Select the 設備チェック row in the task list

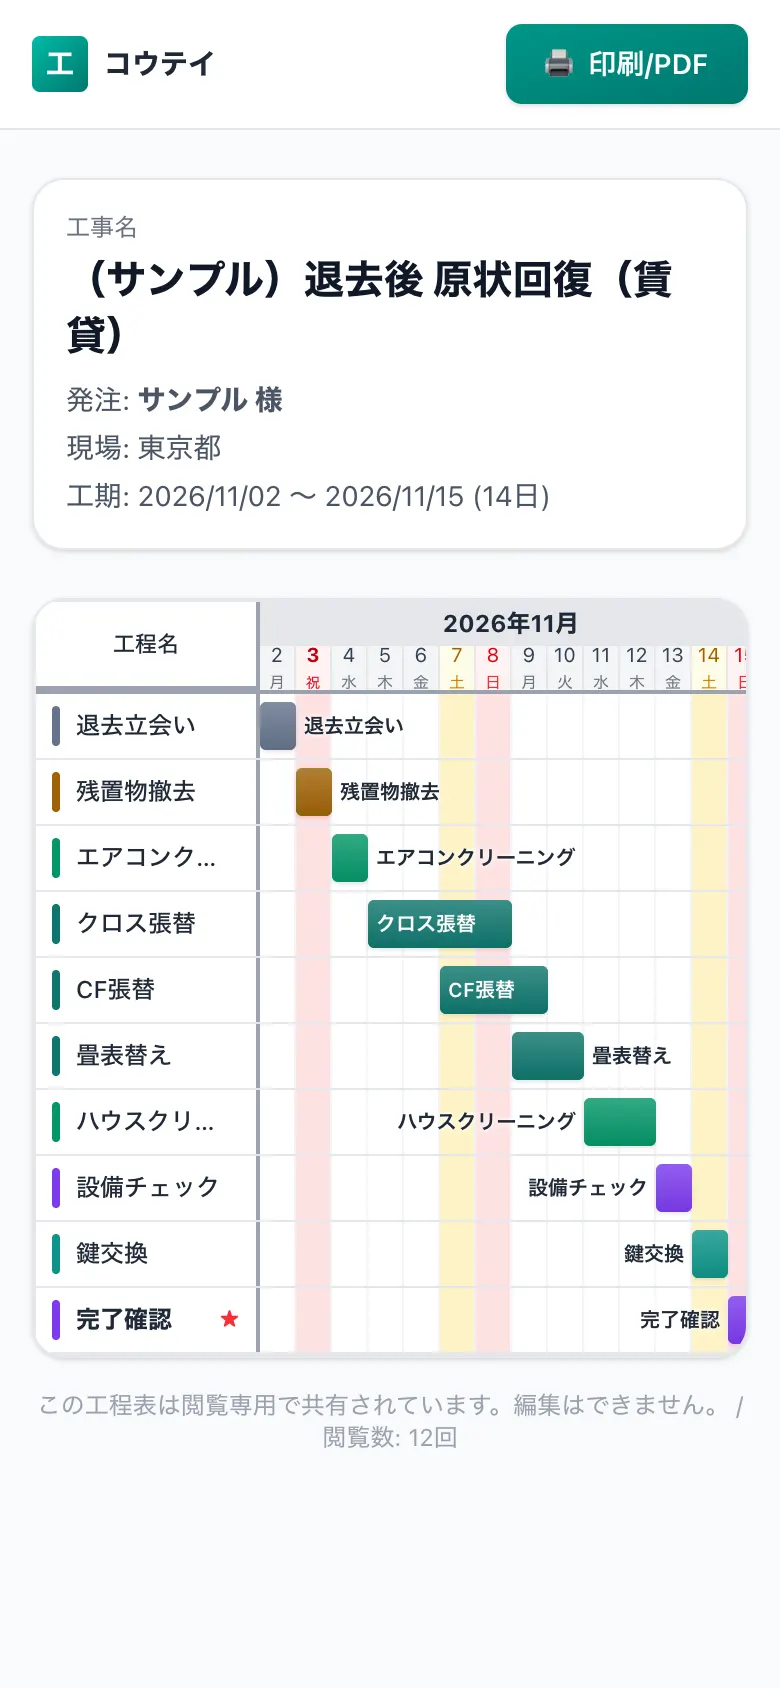[147, 1188]
